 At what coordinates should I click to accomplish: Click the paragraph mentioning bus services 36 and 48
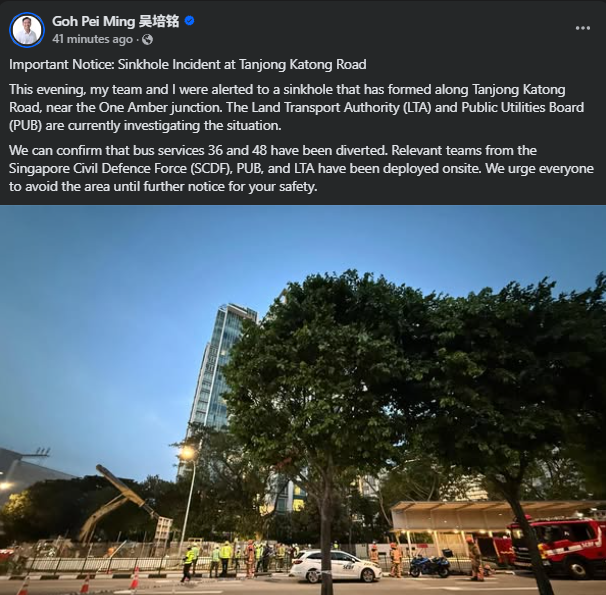tap(301, 168)
